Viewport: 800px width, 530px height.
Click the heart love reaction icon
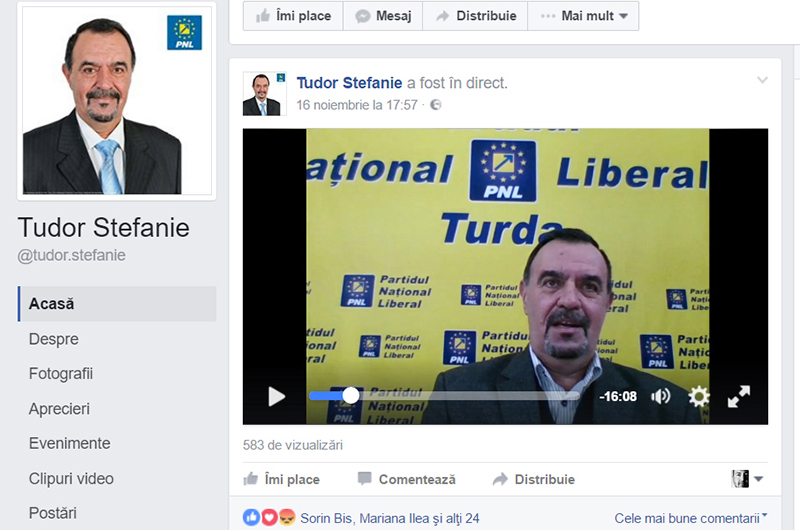[269, 518]
